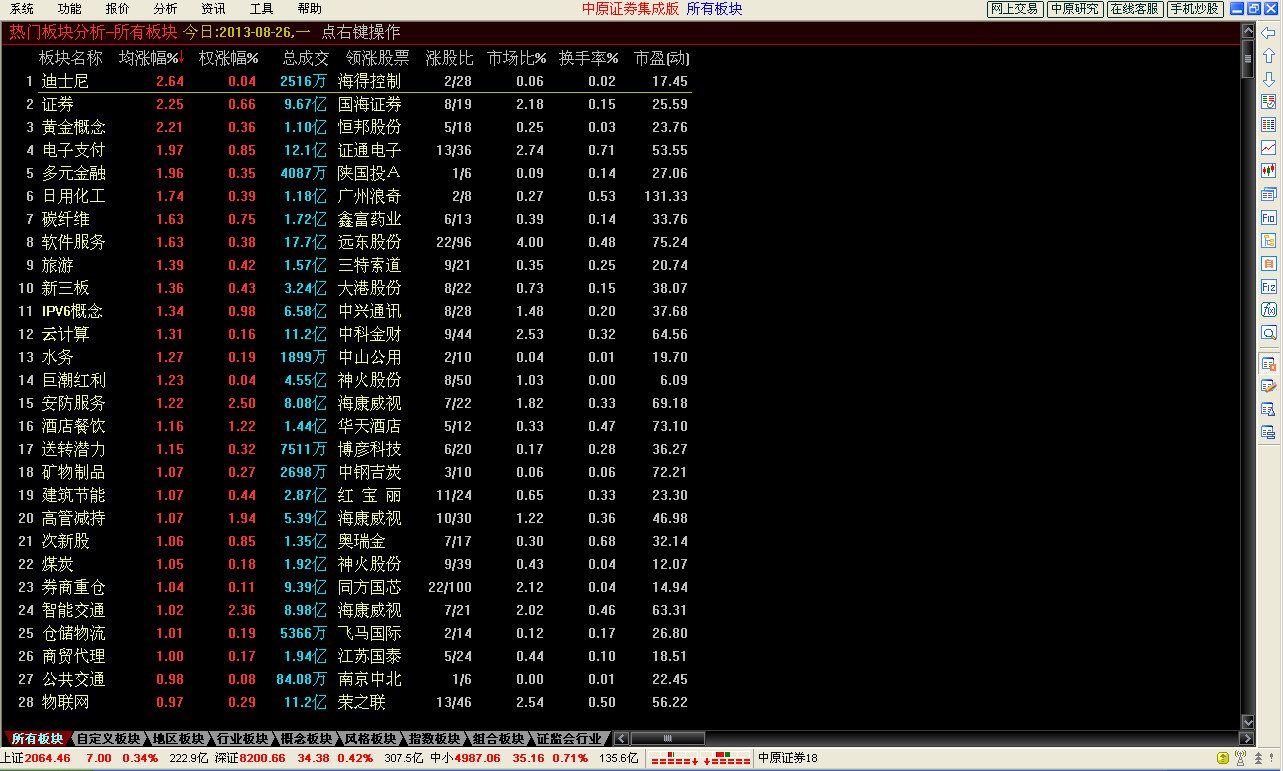Sort by 领涨股票 column header
The width and height of the screenshot is (1283, 771).
pos(378,58)
